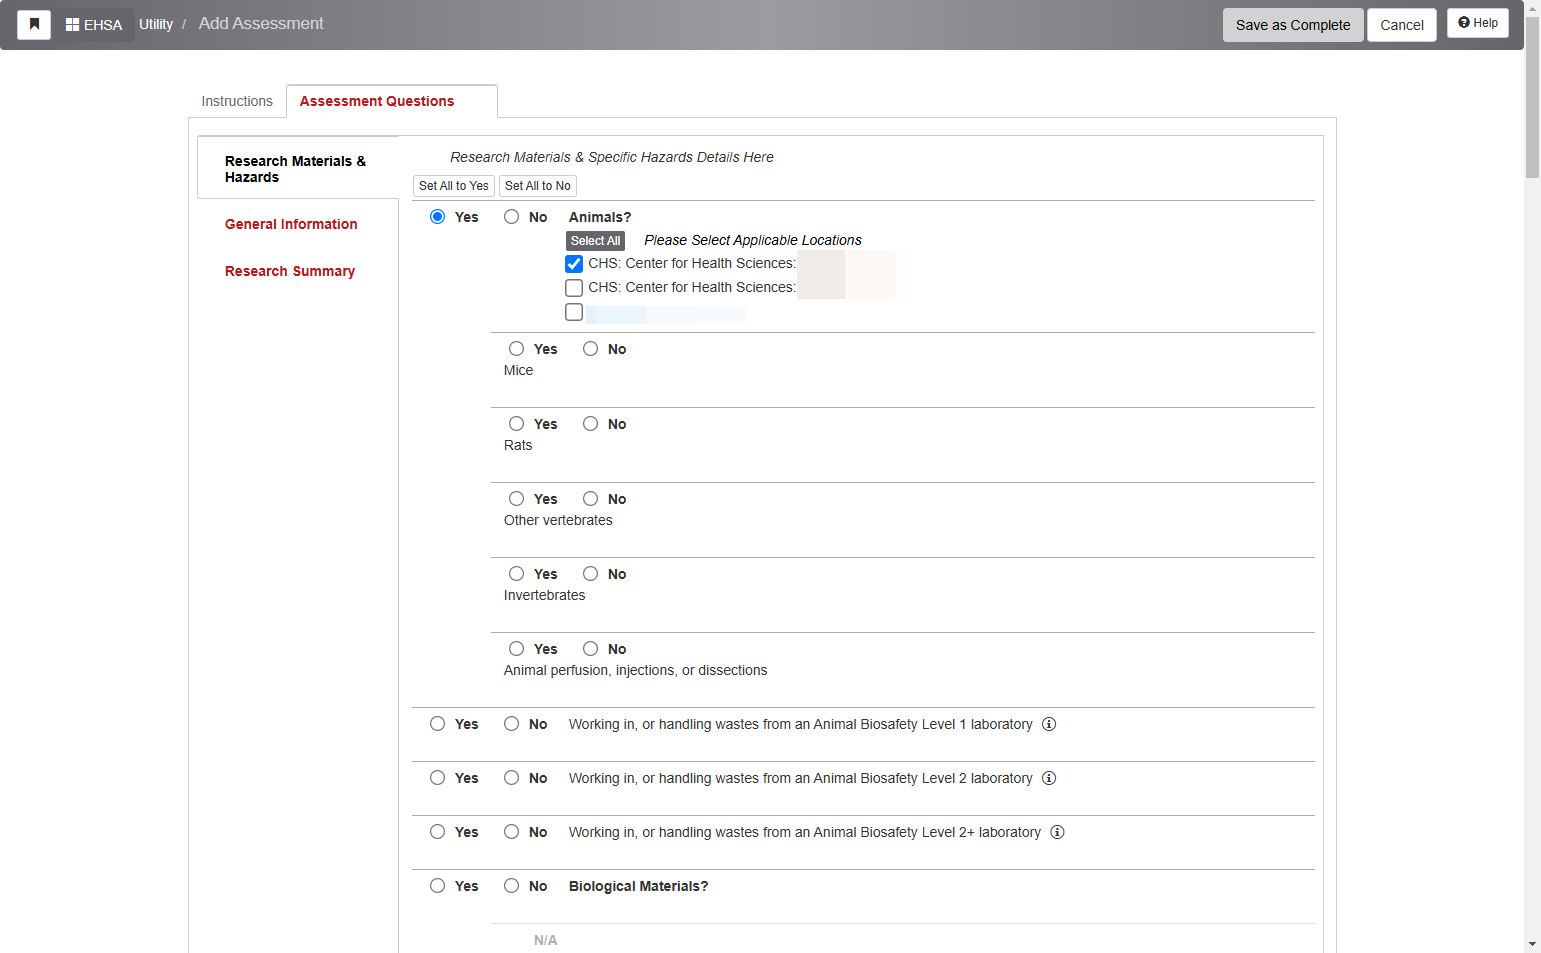This screenshot has width=1541, height=953.
Task: Click Set All to No
Action: 538,186
